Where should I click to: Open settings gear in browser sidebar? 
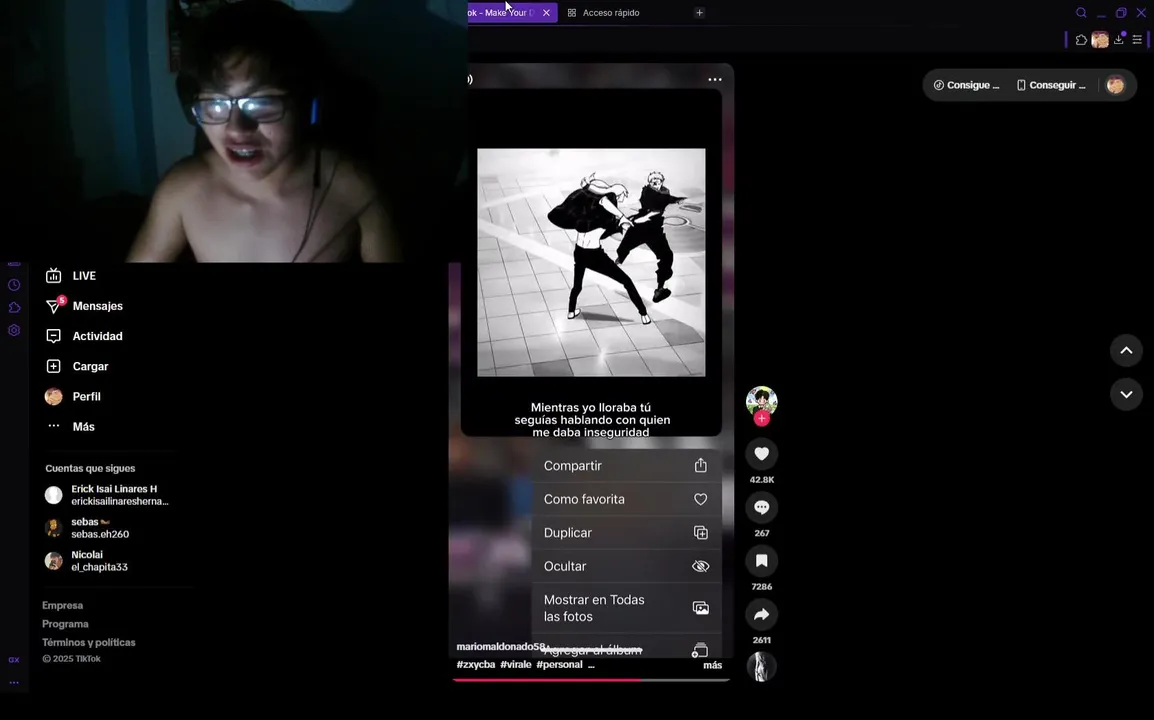pyautogui.click(x=14, y=331)
